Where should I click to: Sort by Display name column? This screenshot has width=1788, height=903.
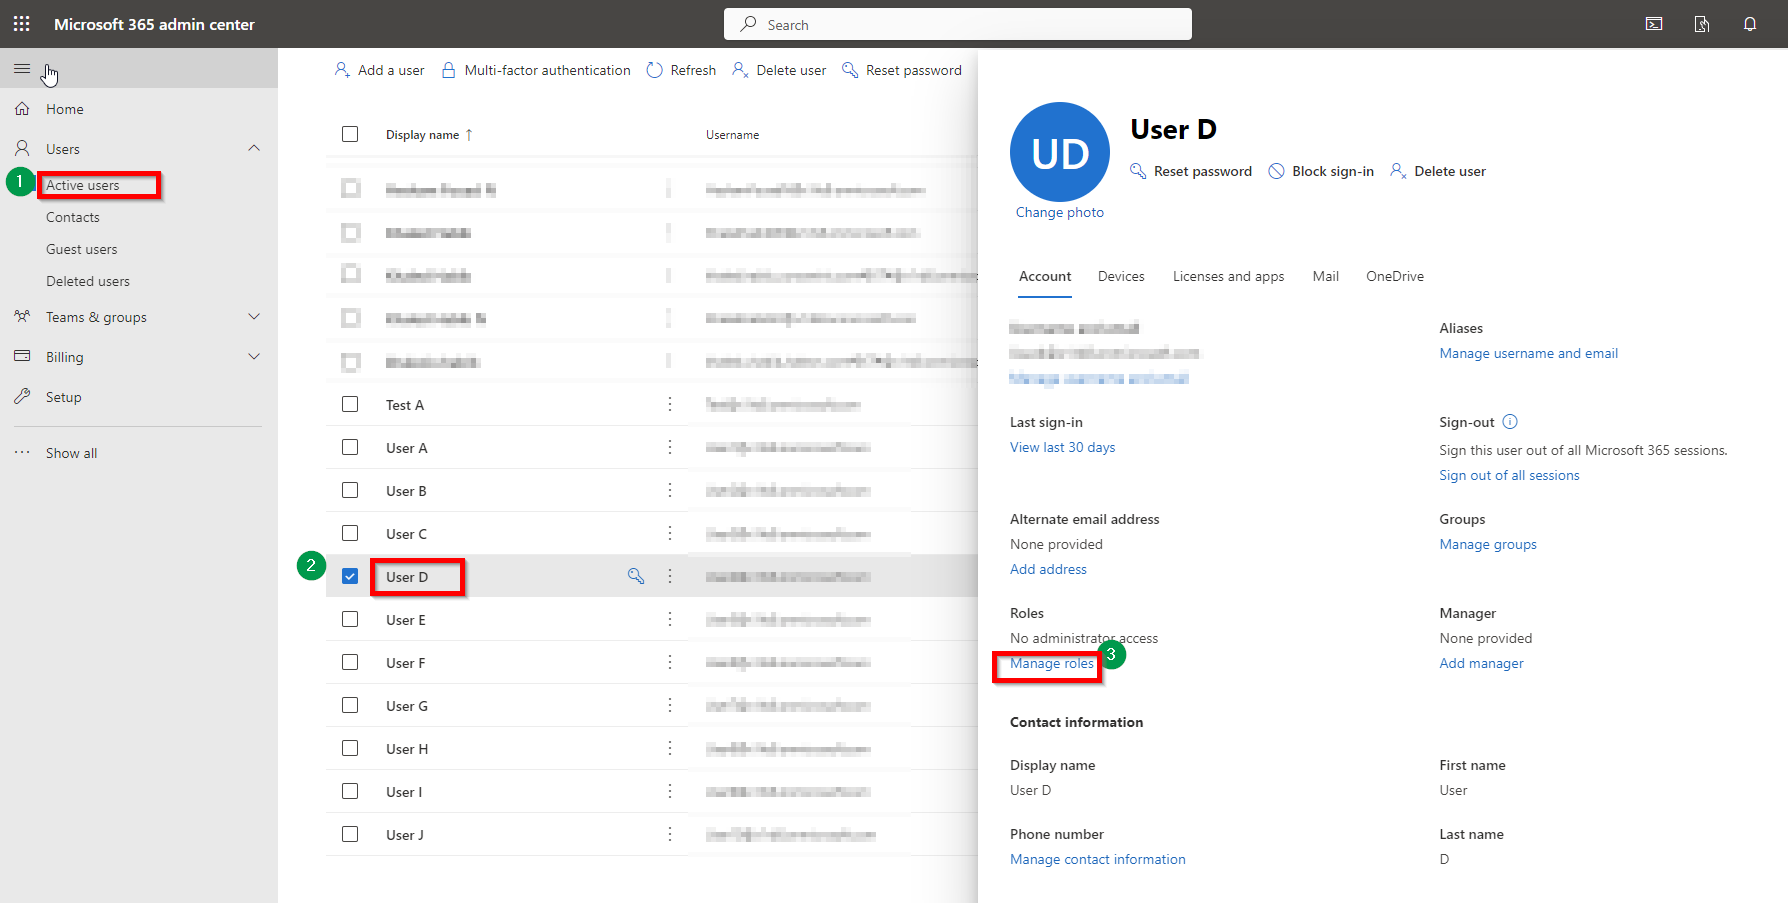[x=429, y=135]
